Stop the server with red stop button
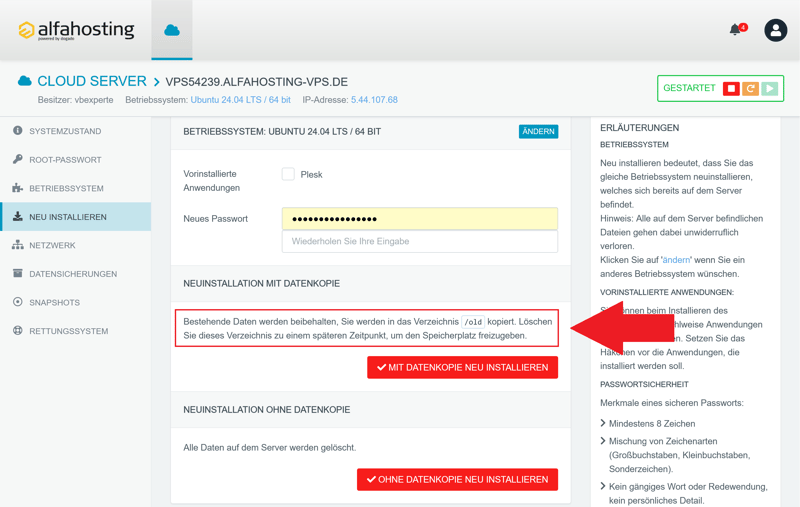The image size is (800, 507). [x=731, y=89]
